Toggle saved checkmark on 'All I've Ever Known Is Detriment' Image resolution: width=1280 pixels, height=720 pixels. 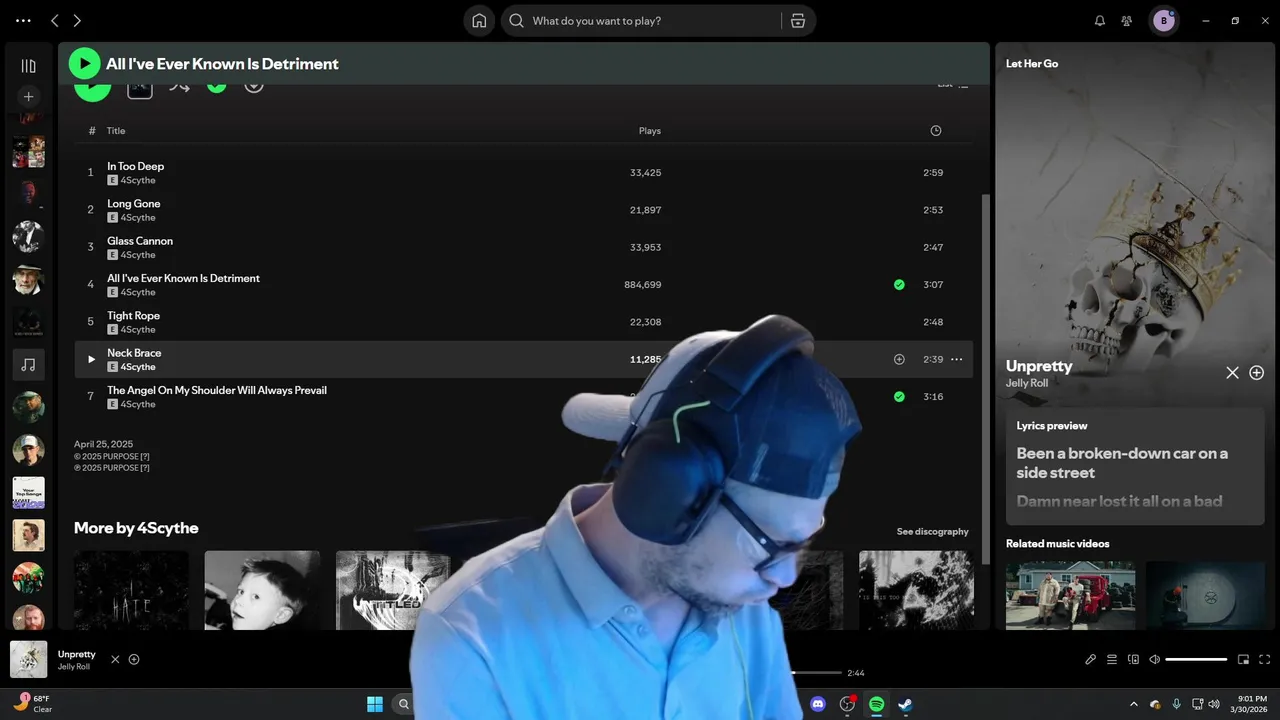pos(899,285)
